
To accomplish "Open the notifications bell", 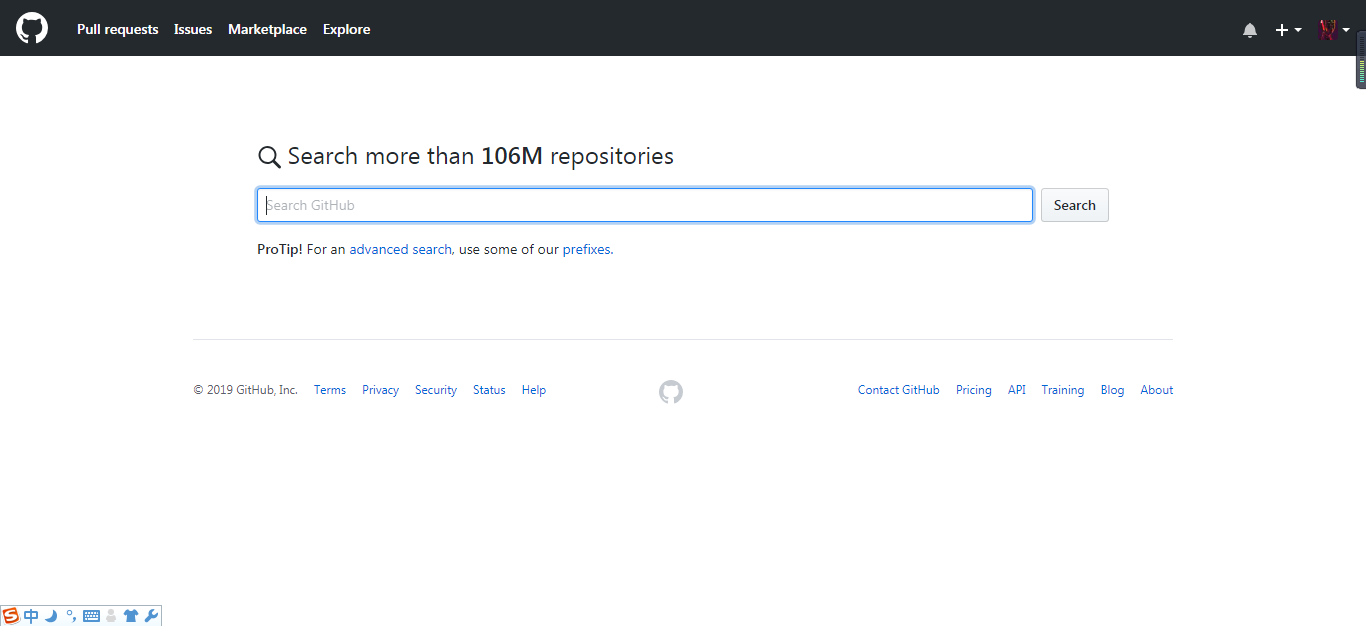I will pos(1250,30).
